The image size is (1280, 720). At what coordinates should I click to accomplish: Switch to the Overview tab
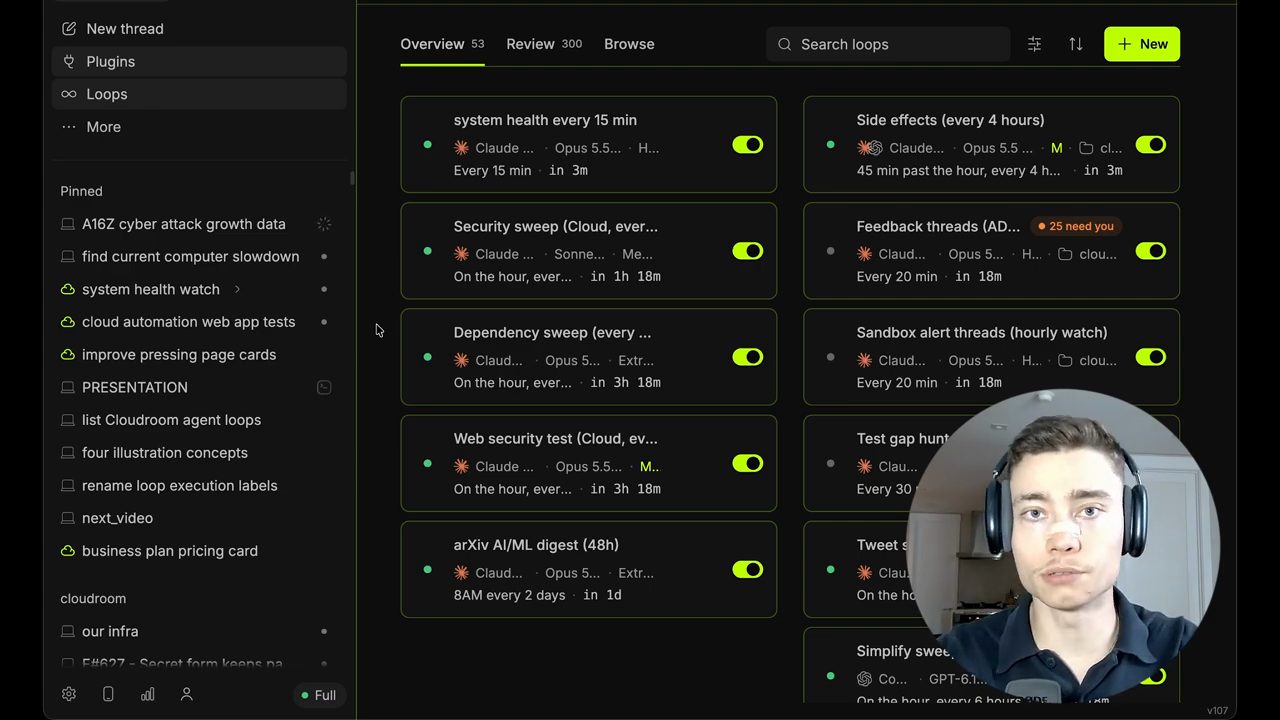(442, 44)
